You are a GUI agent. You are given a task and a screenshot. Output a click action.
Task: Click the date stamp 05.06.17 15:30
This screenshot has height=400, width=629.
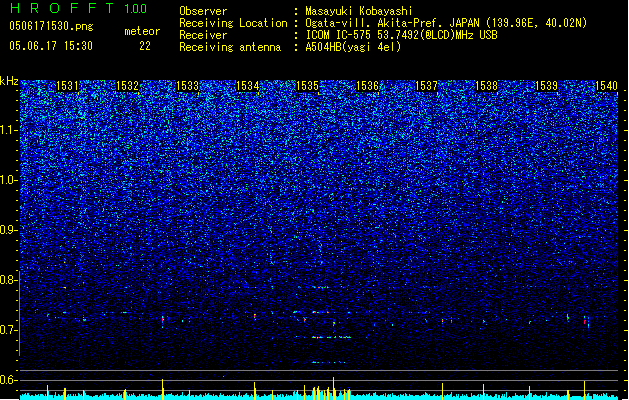(x=51, y=46)
